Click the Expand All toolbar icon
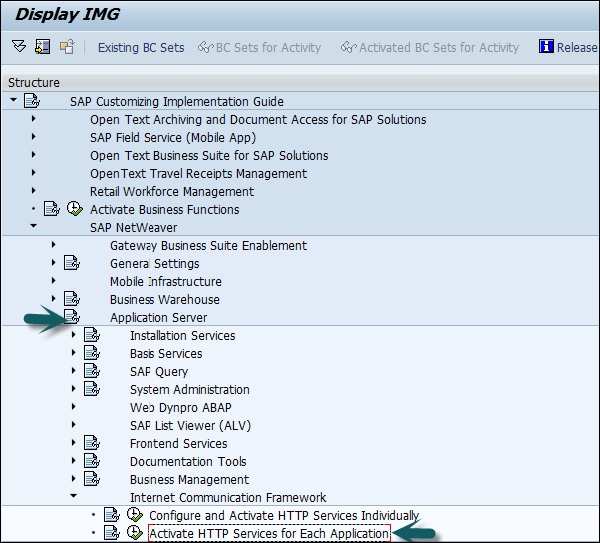Screen dimensions: 600x543 click(18, 47)
